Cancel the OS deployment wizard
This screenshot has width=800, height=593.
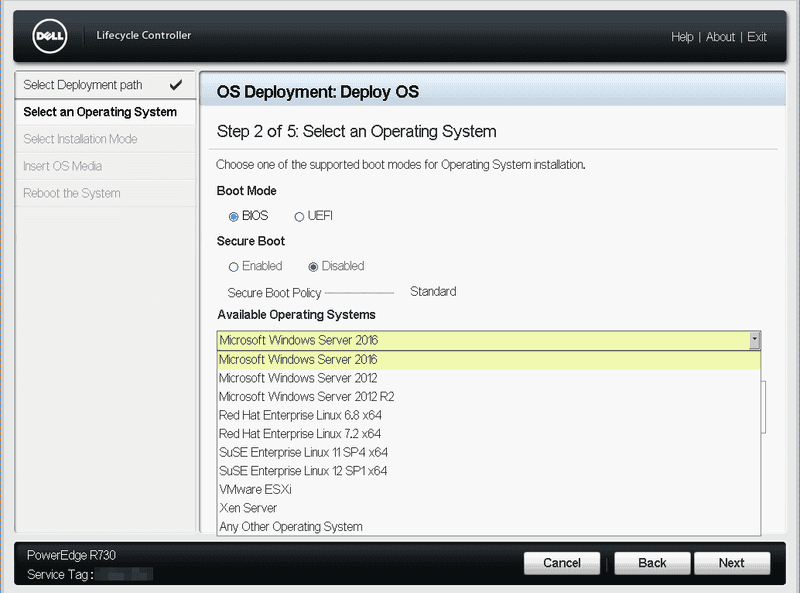pos(561,563)
